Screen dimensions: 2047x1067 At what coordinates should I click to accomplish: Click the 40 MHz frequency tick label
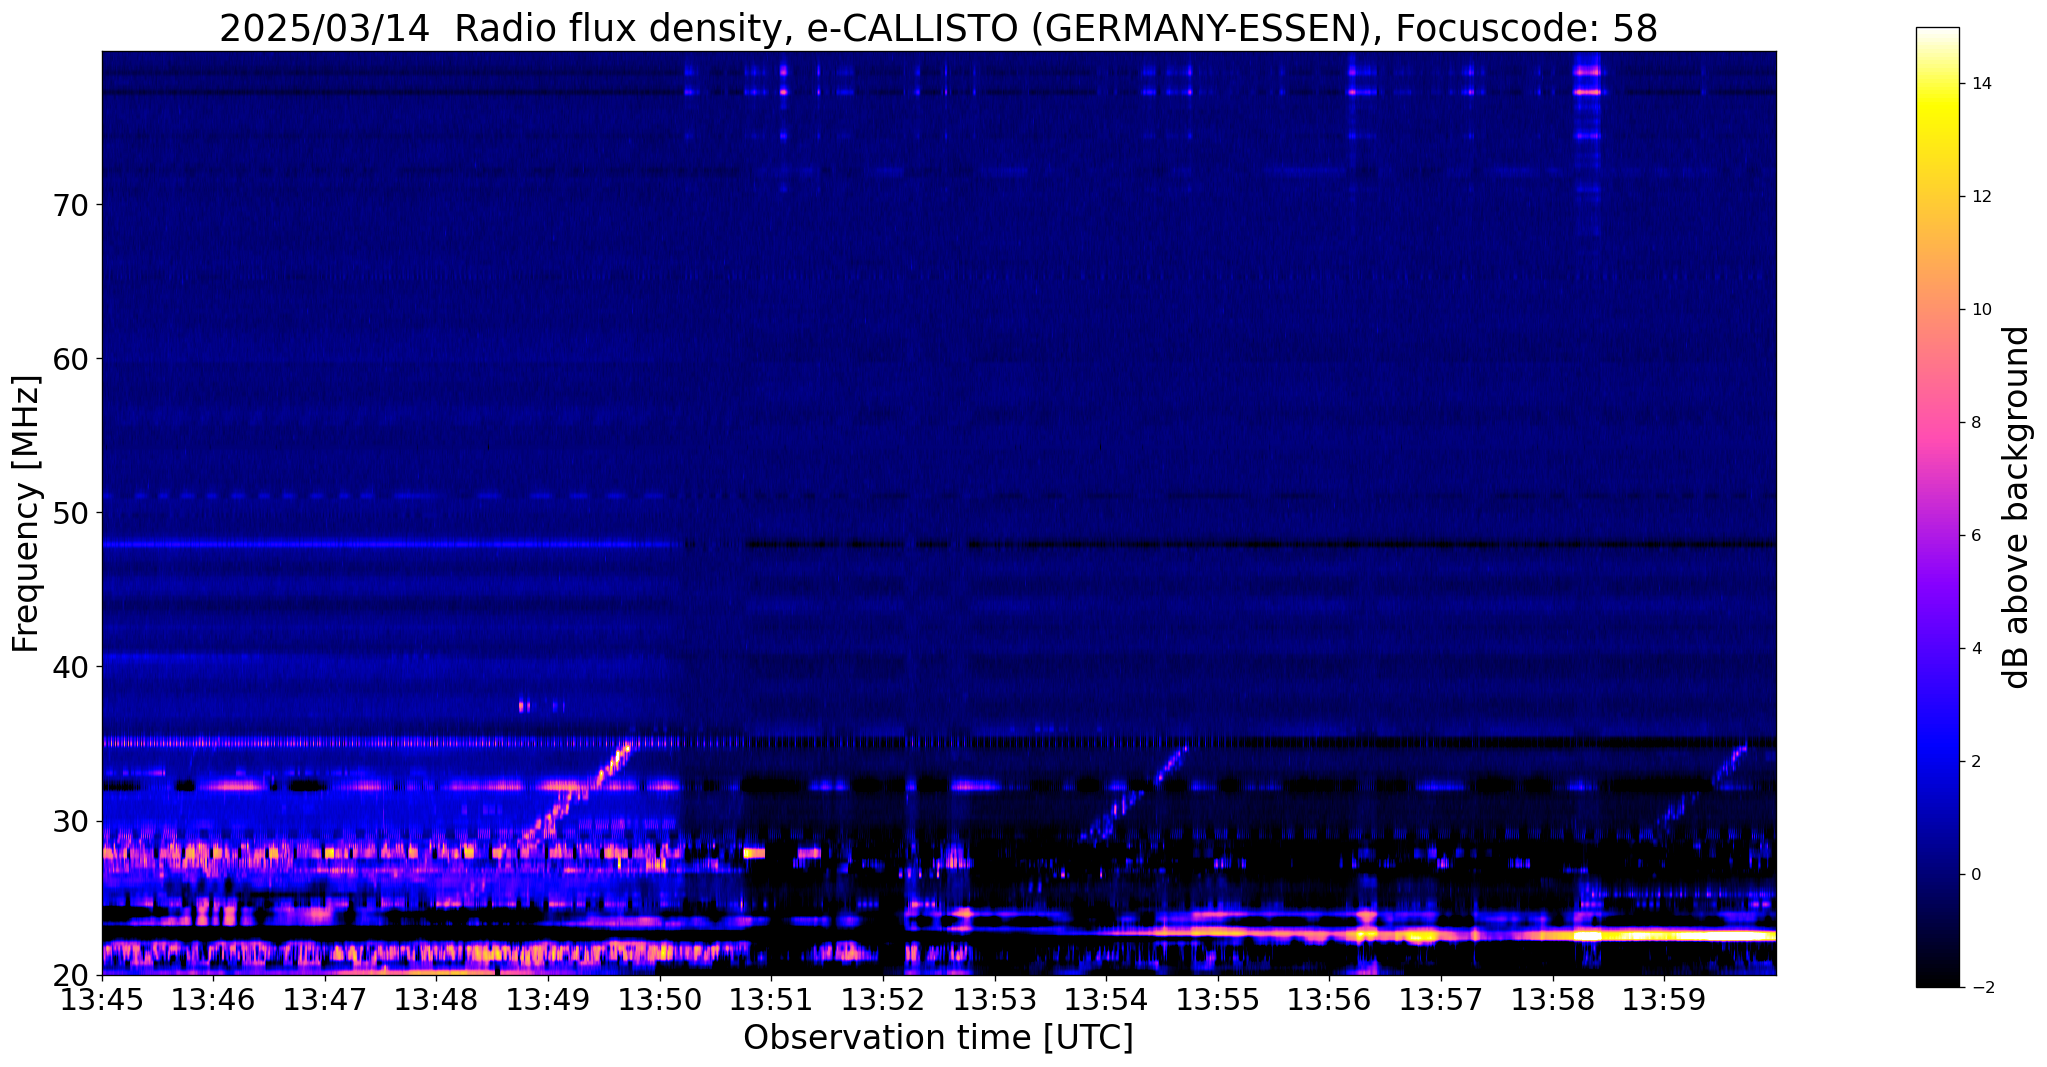coord(69,667)
